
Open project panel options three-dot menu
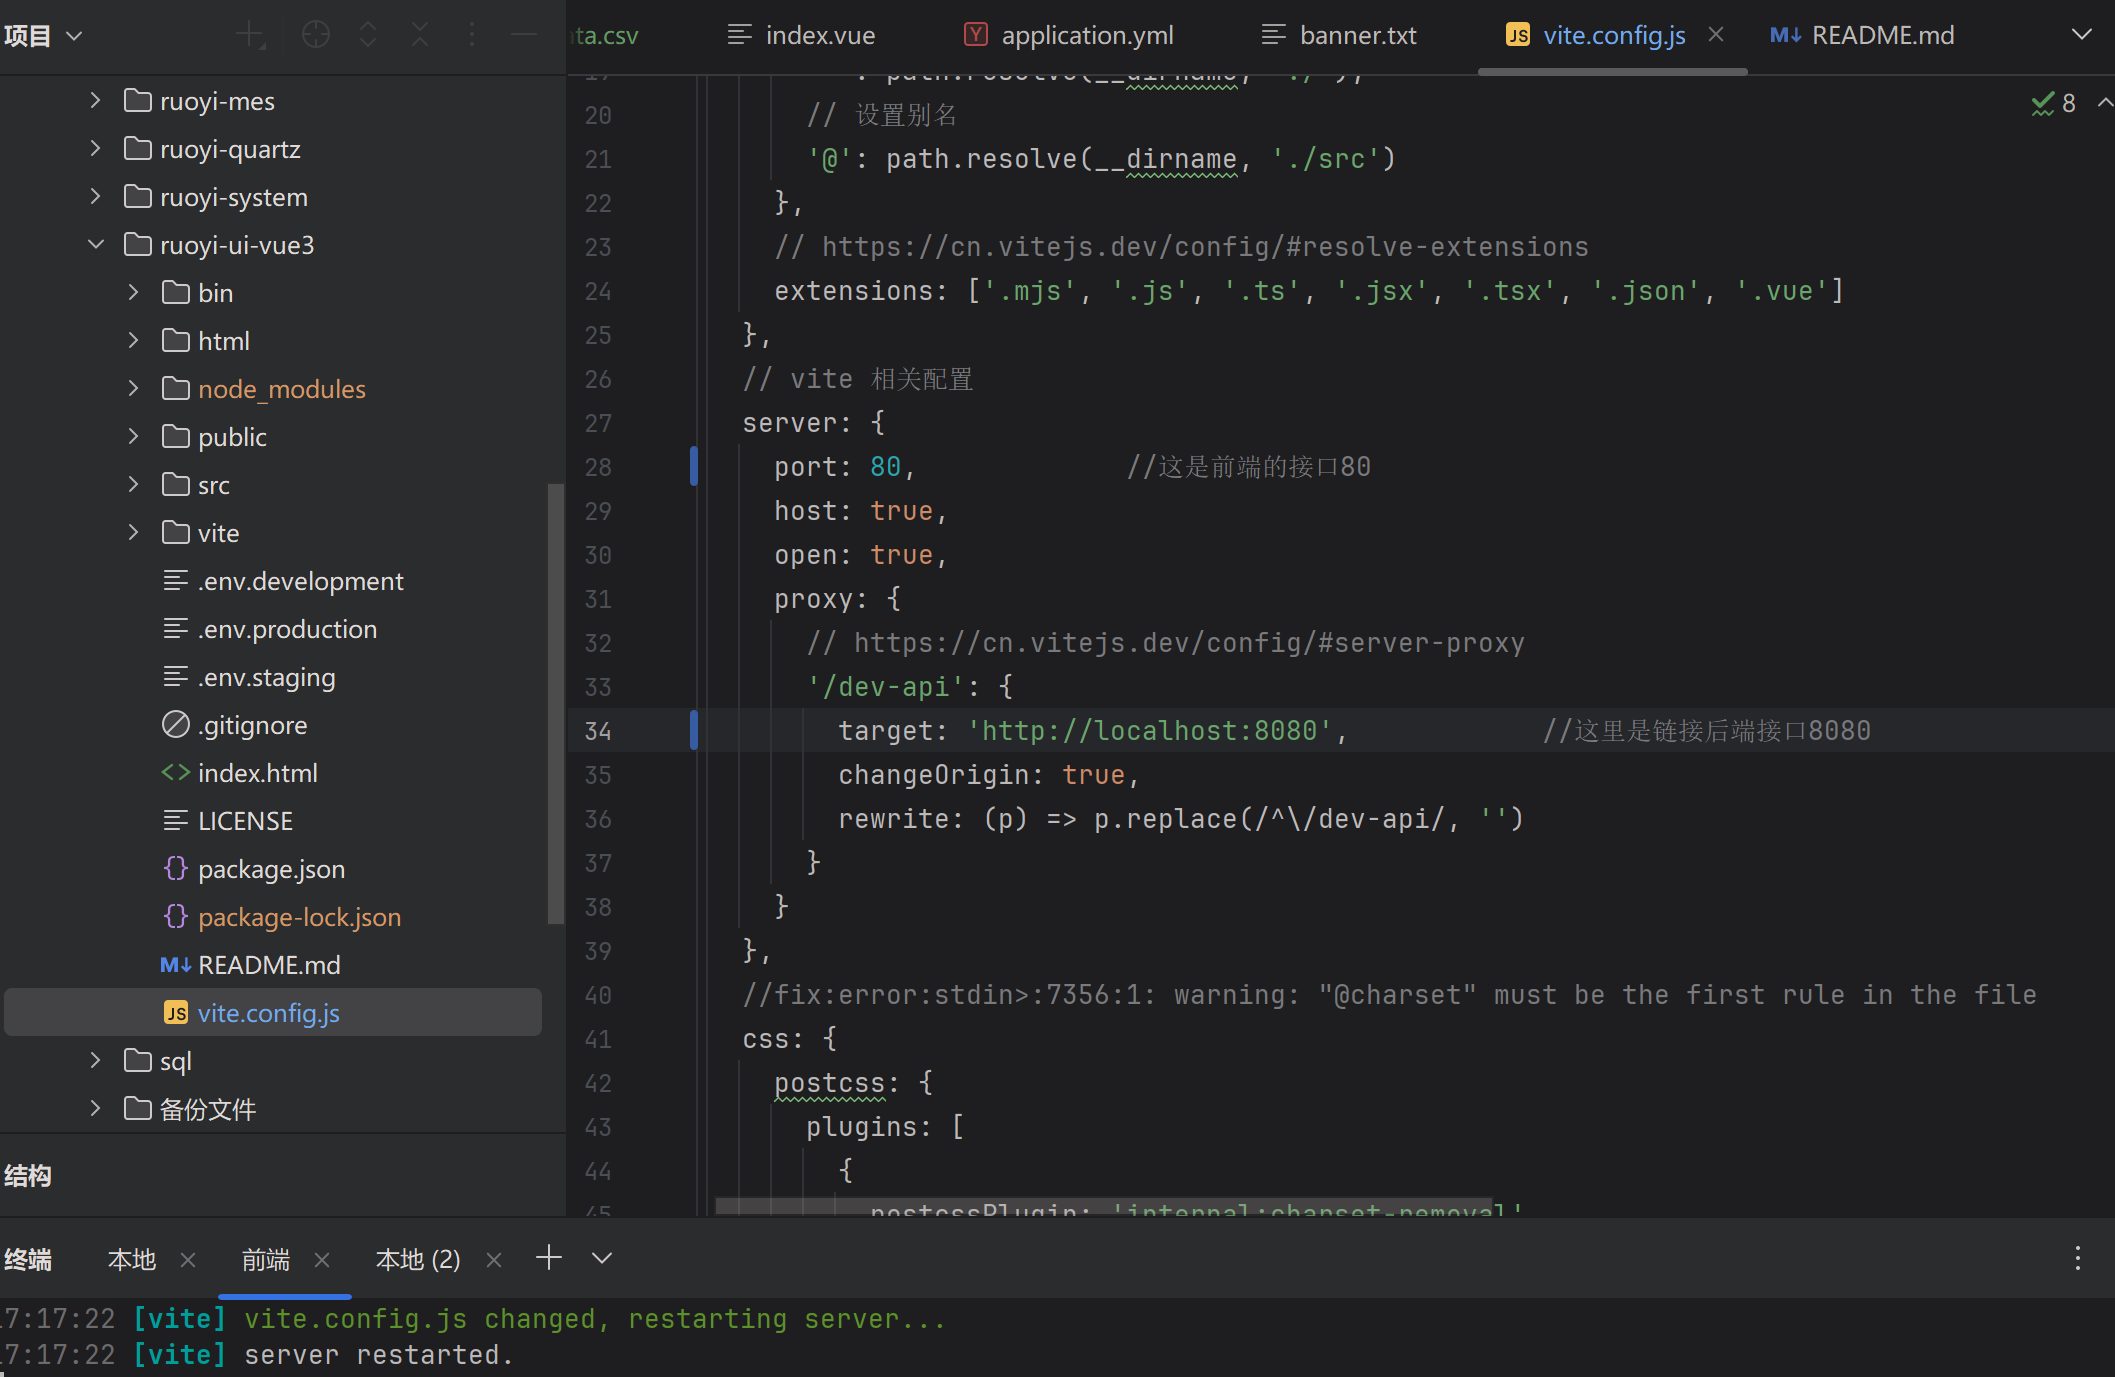click(472, 35)
